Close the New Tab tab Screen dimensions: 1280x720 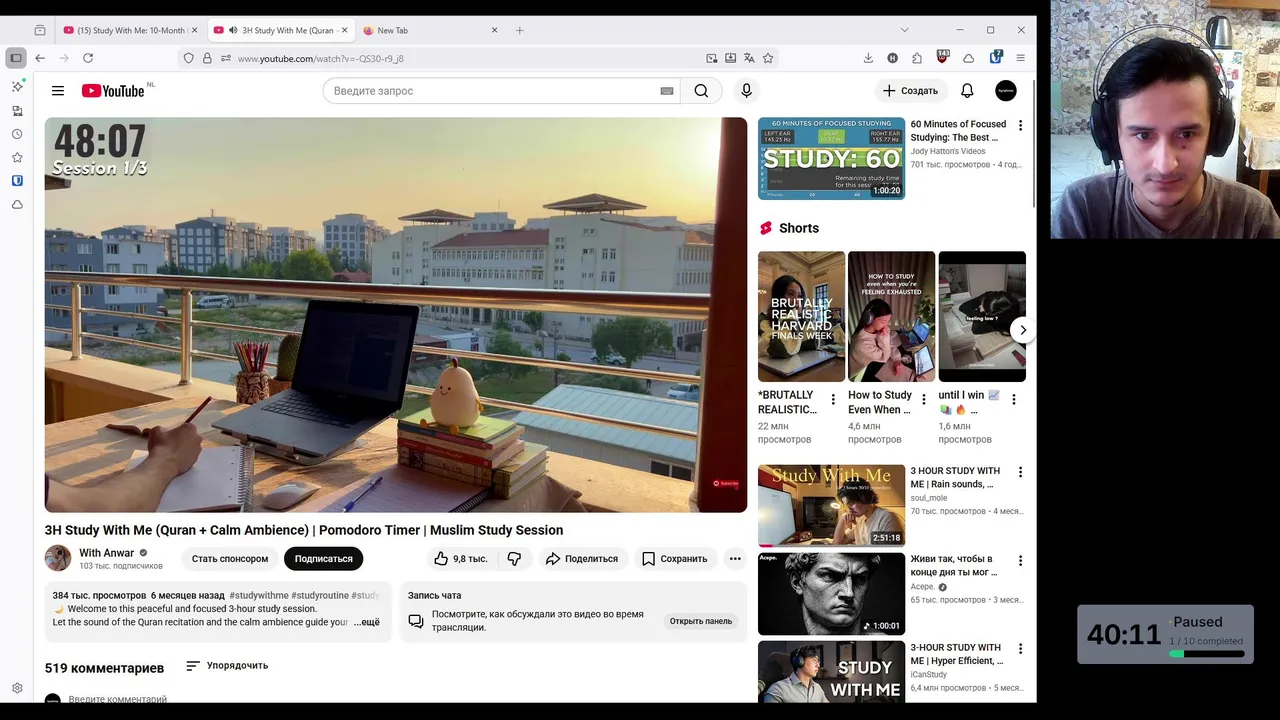tap(494, 30)
